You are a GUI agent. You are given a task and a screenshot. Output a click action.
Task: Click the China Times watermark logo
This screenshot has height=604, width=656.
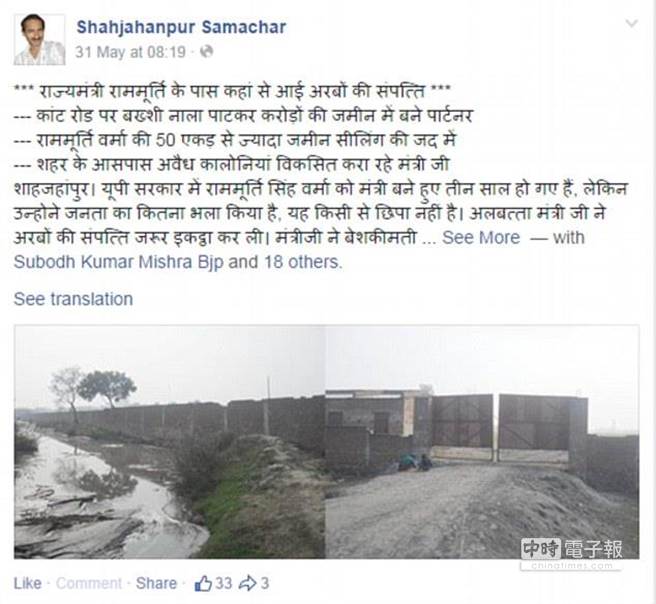point(571,553)
